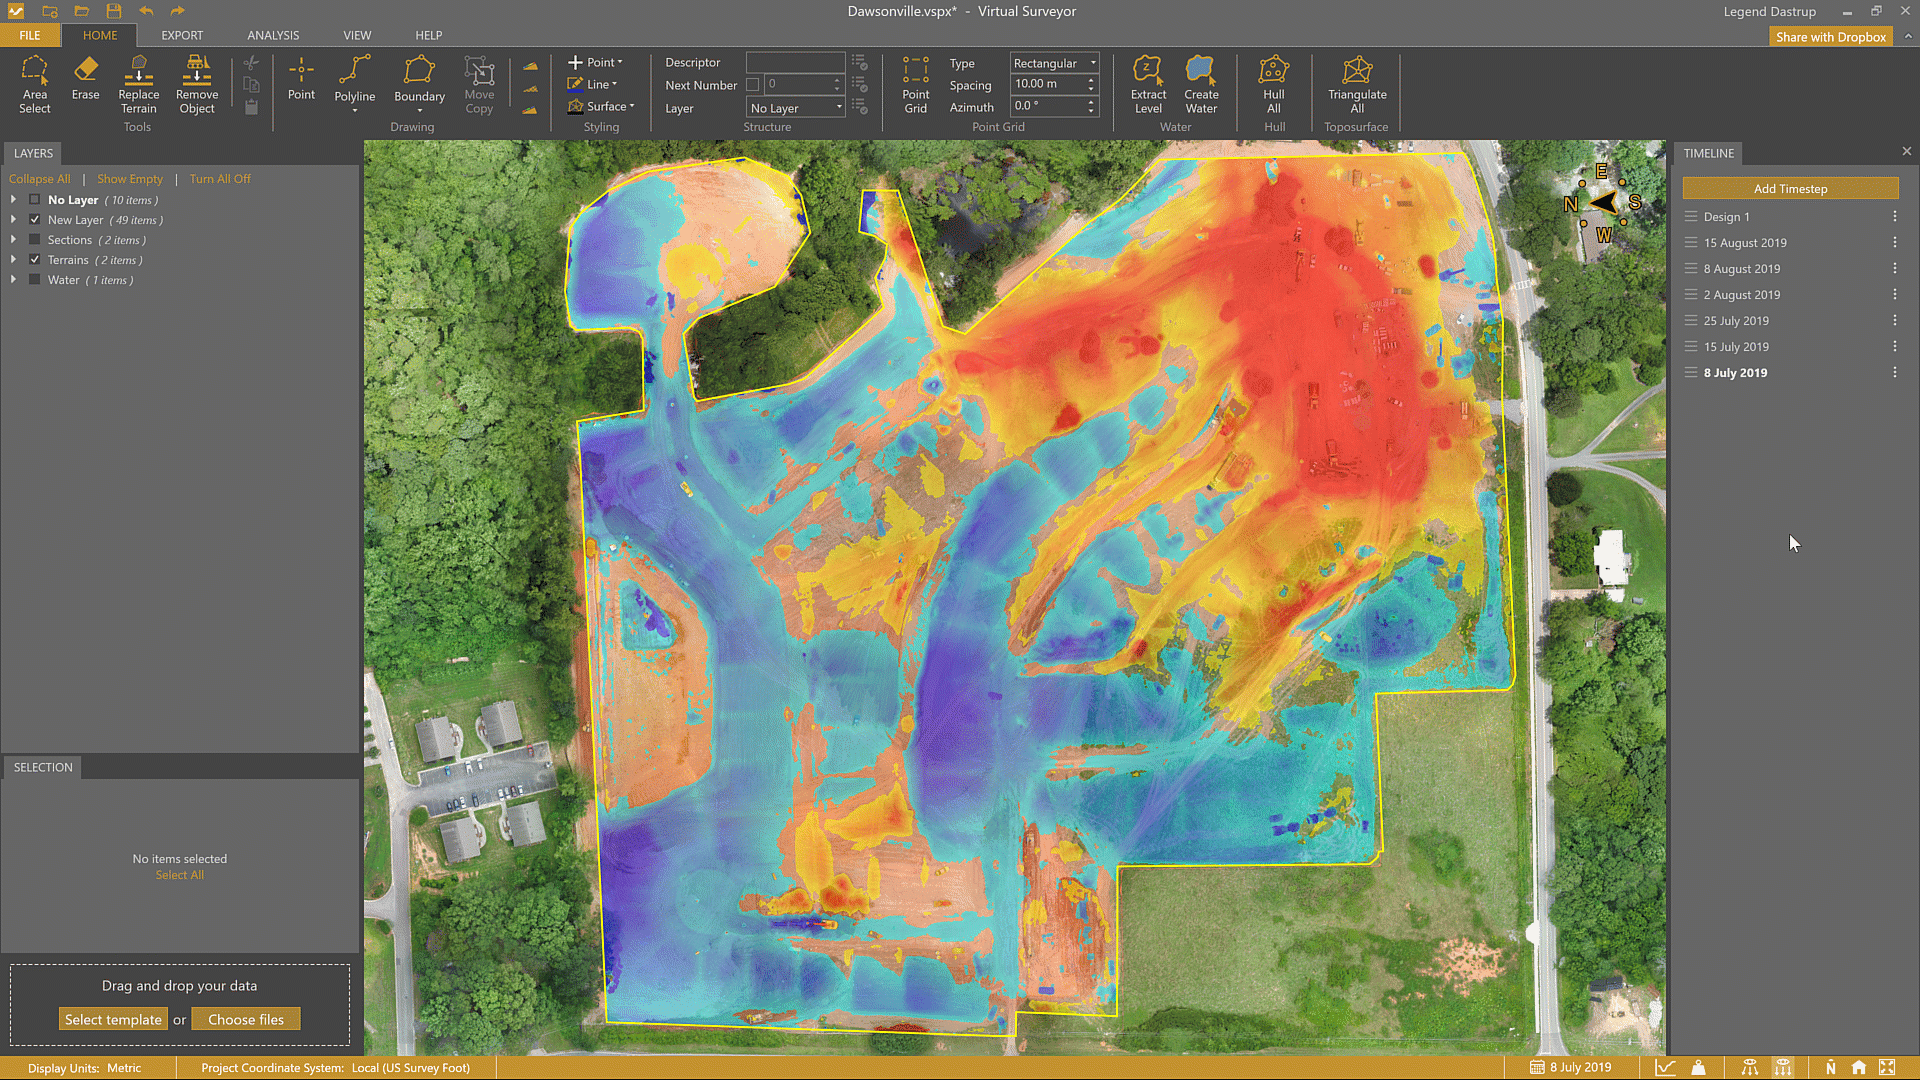Open the EXPORT ribbon tab
This screenshot has height=1080, width=1920.
[182, 35]
